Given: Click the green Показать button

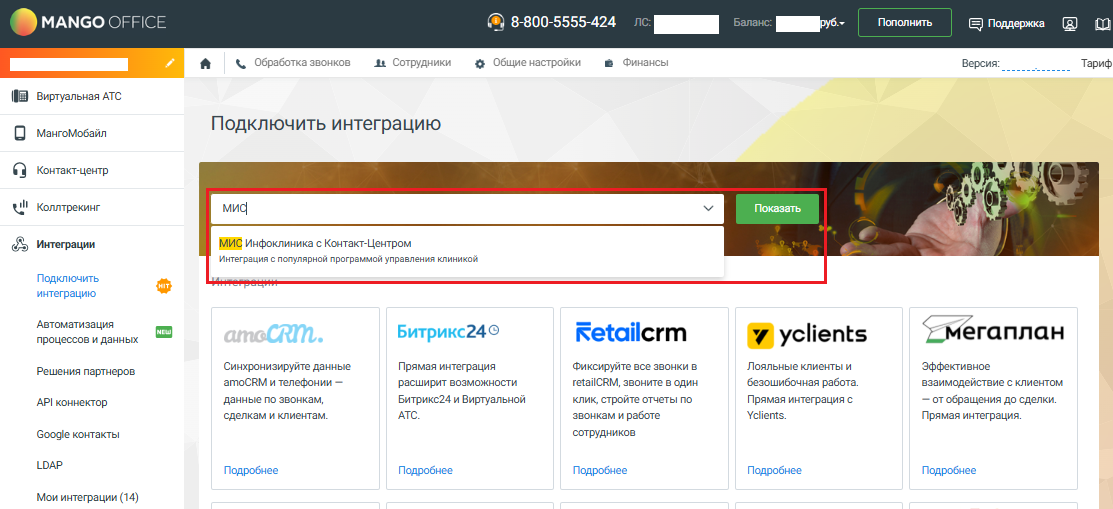Looking at the screenshot, I should pyautogui.click(x=777, y=209).
